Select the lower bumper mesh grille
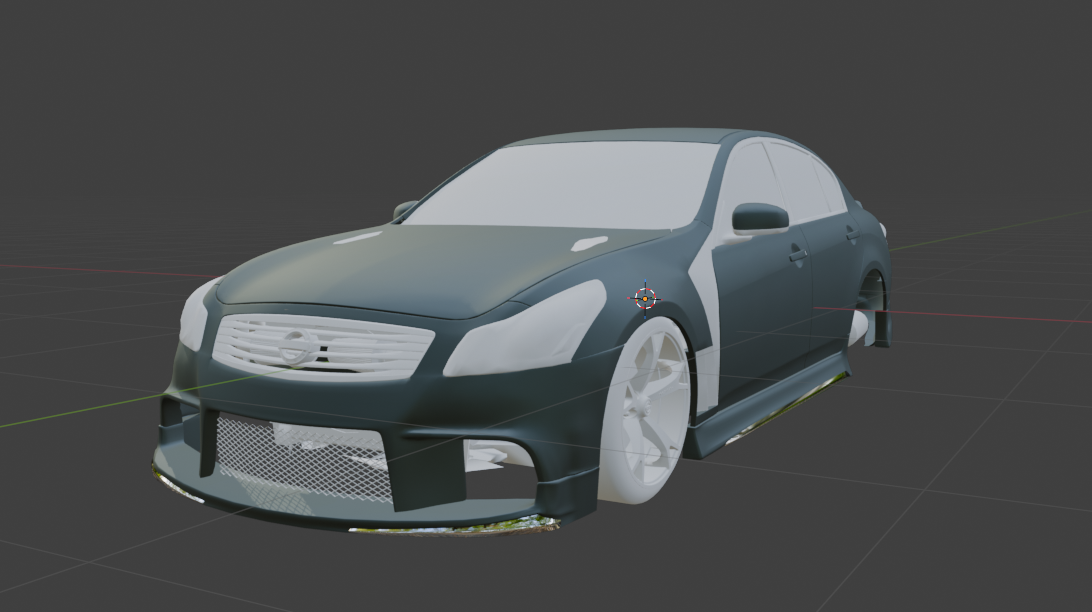 click(303, 456)
